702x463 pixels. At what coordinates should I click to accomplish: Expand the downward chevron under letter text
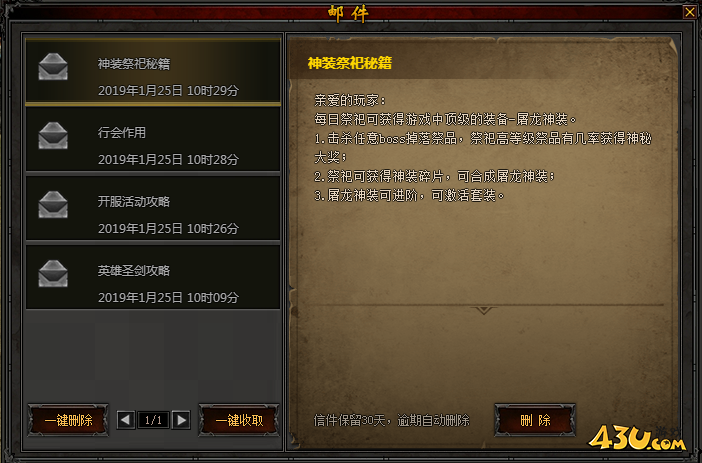tap(484, 310)
